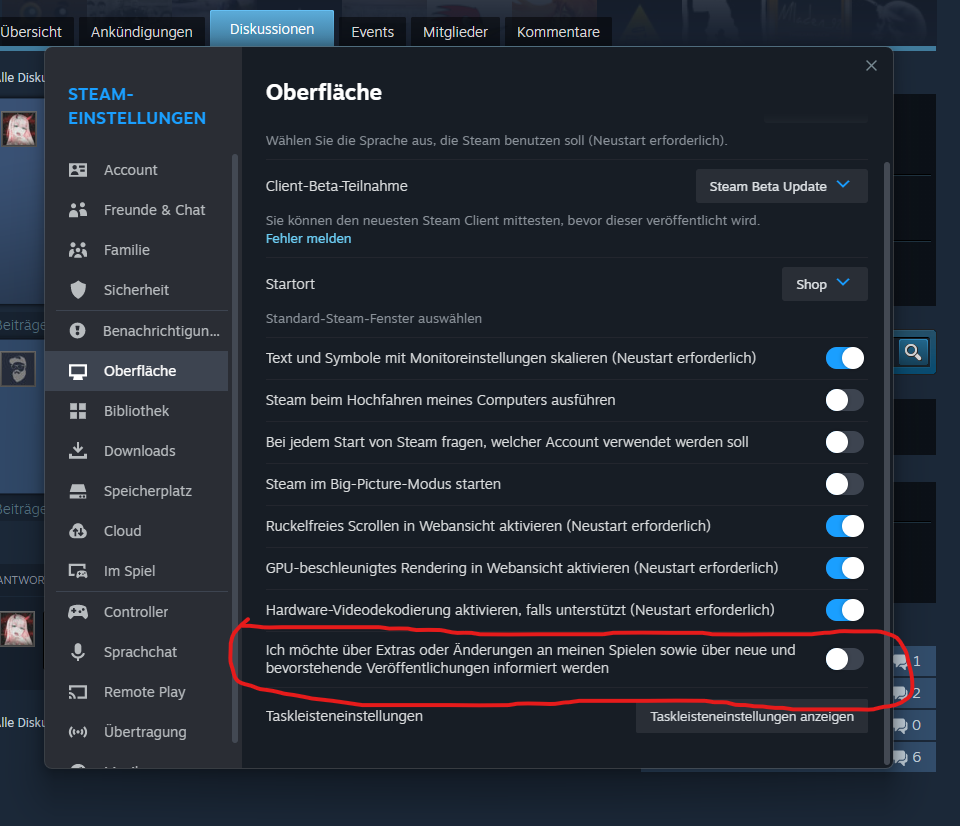Toggle asking which account at each start
Viewport: 960px width, 826px height.
[845, 442]
